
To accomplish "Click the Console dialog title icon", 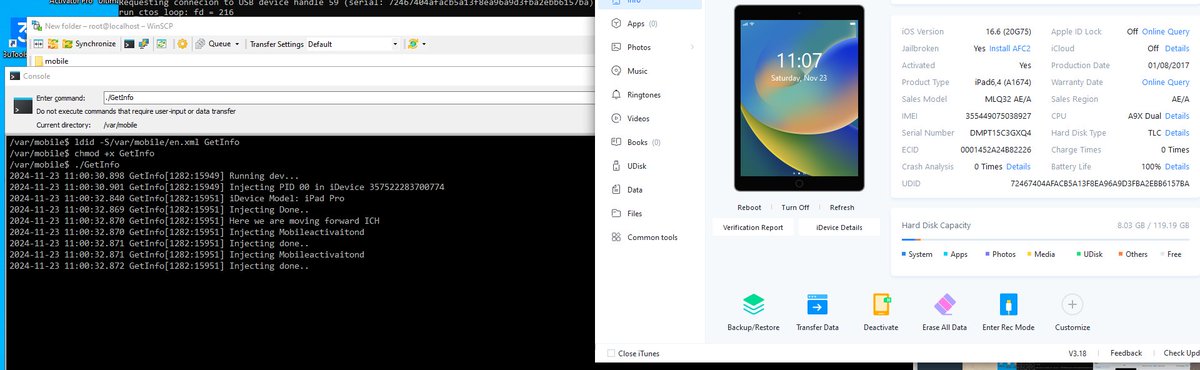I will (14, 76).
